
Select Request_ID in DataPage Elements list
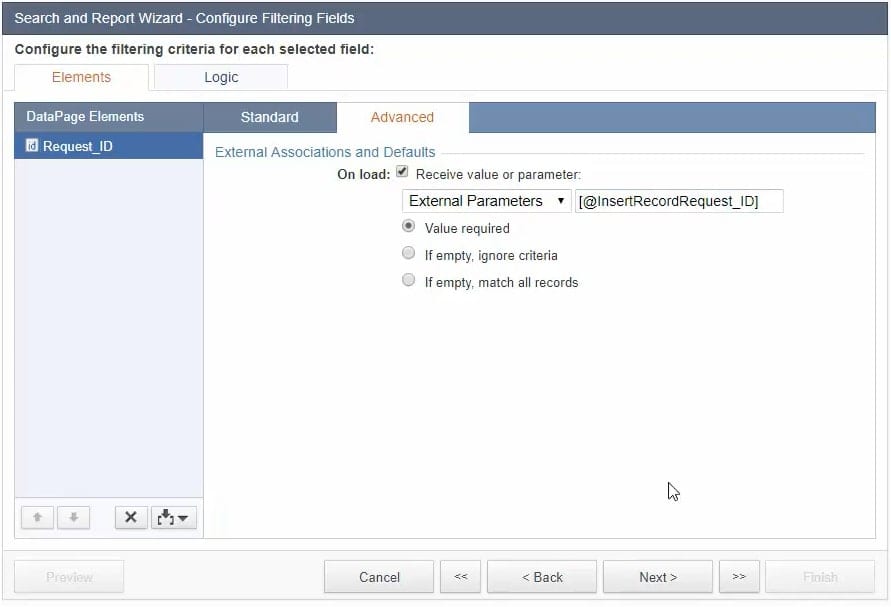coord(78,147)
